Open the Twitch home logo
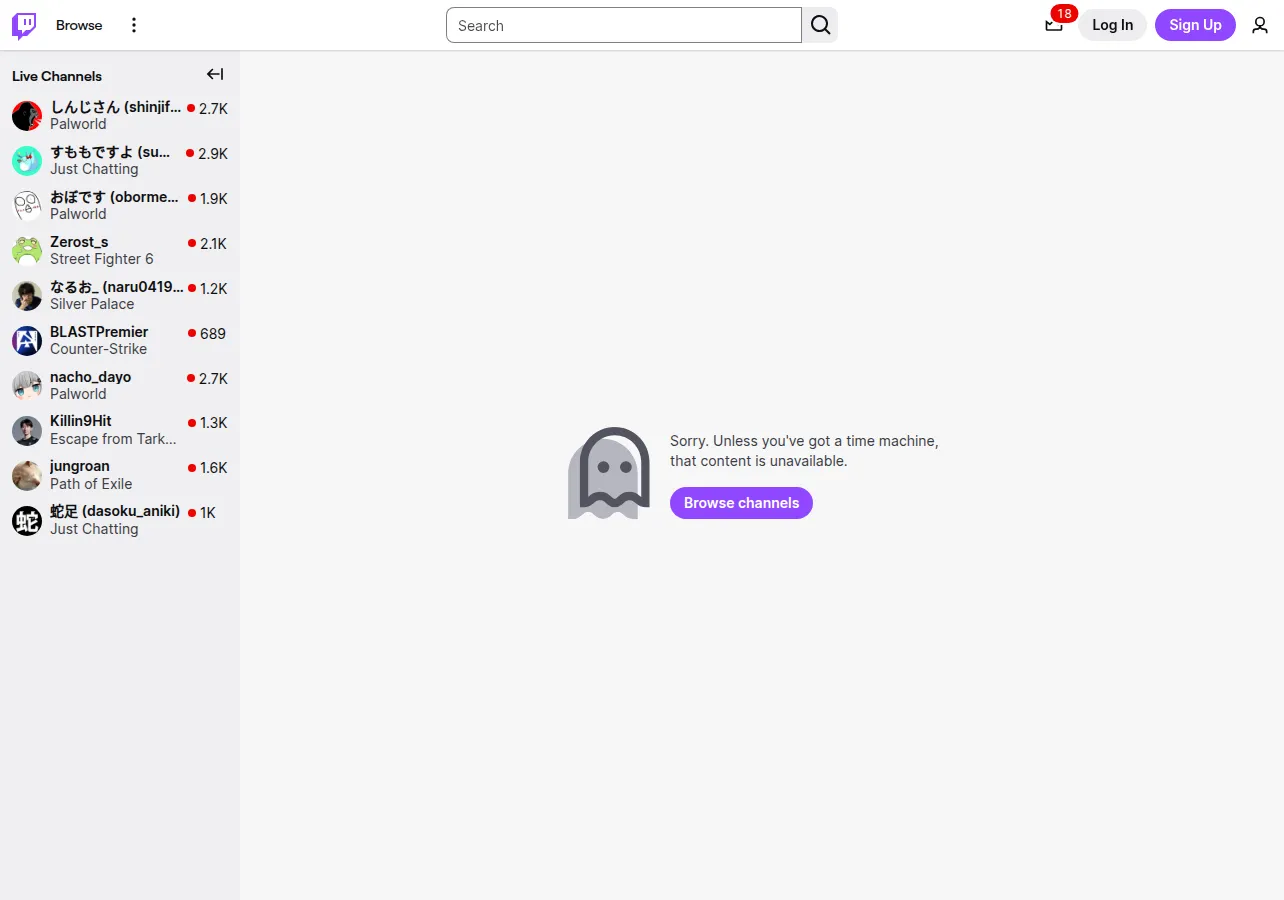 pos(24,25)
